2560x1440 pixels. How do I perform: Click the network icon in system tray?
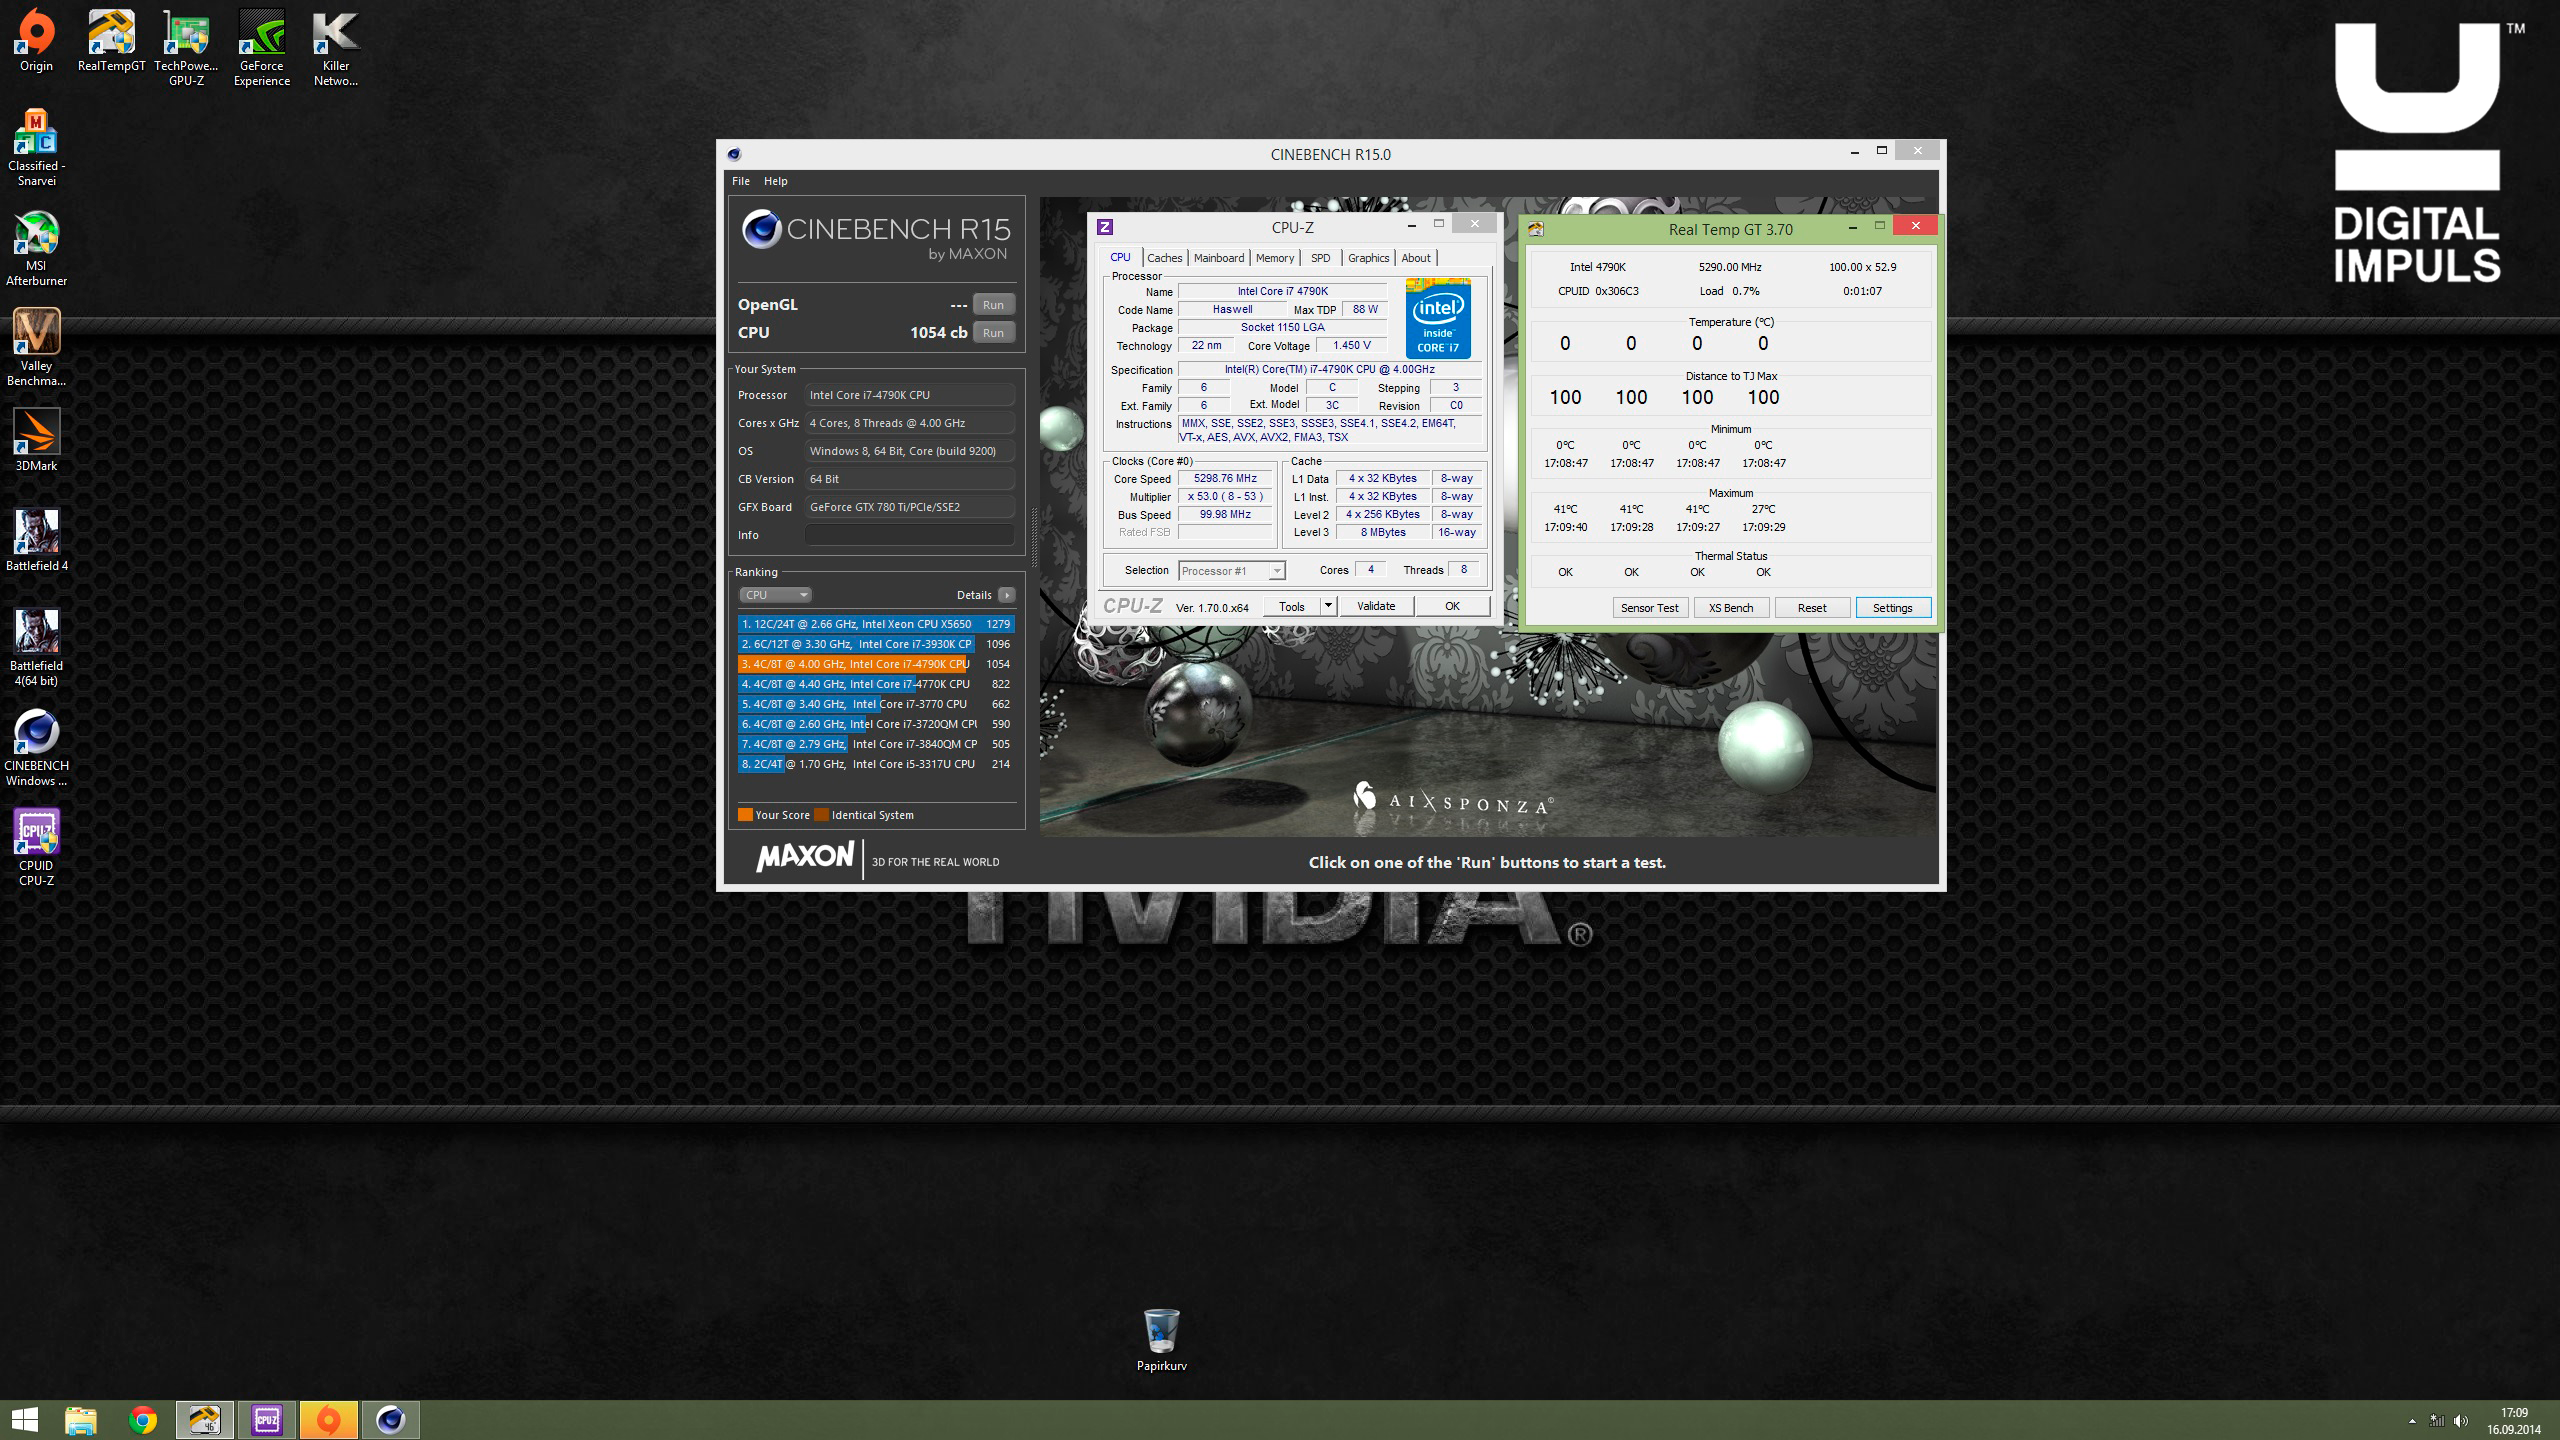pyautogui.click(x=2437, y=1421)
